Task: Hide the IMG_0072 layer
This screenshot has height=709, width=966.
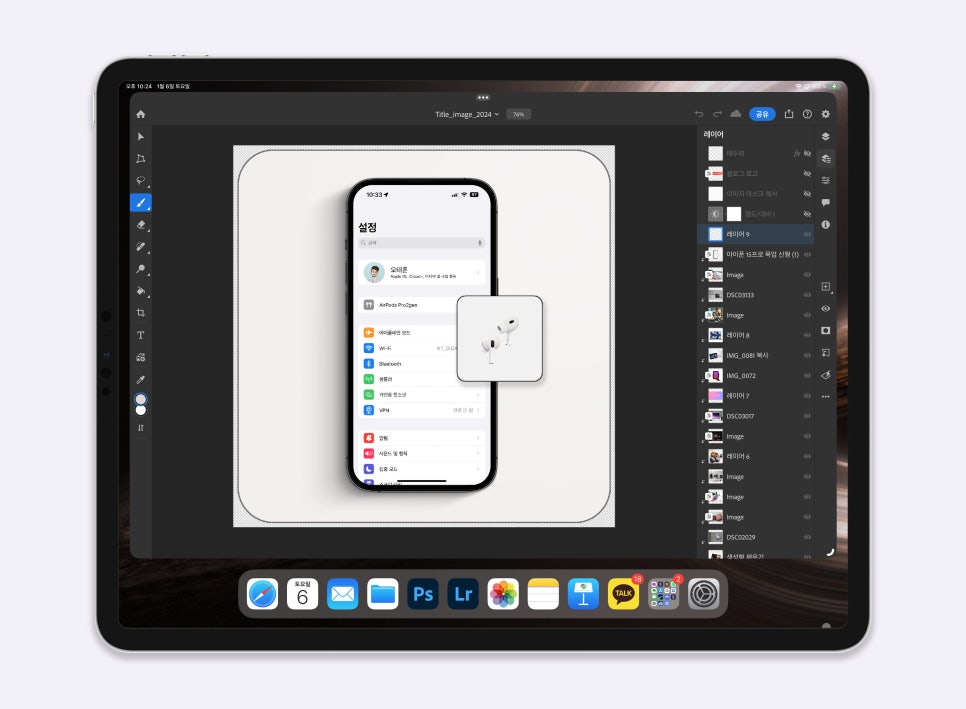Action: pos(807,376)
